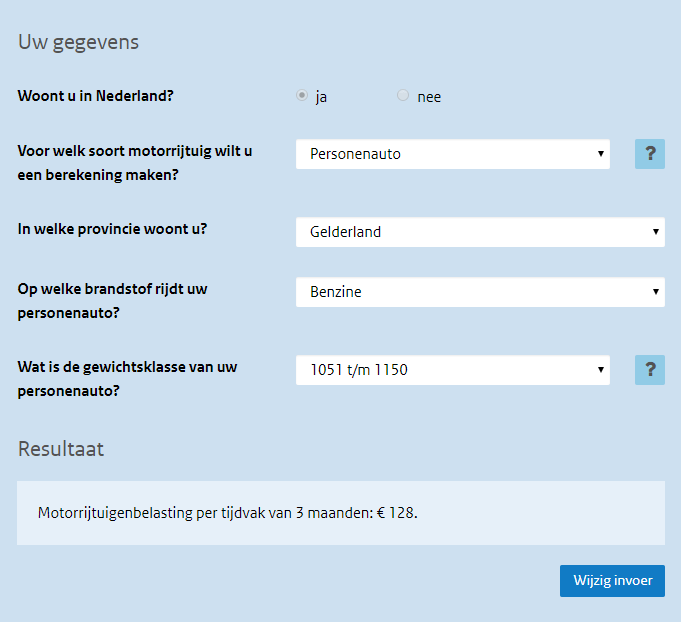Click the 'ja' option label text

click(x=321, y=97)
